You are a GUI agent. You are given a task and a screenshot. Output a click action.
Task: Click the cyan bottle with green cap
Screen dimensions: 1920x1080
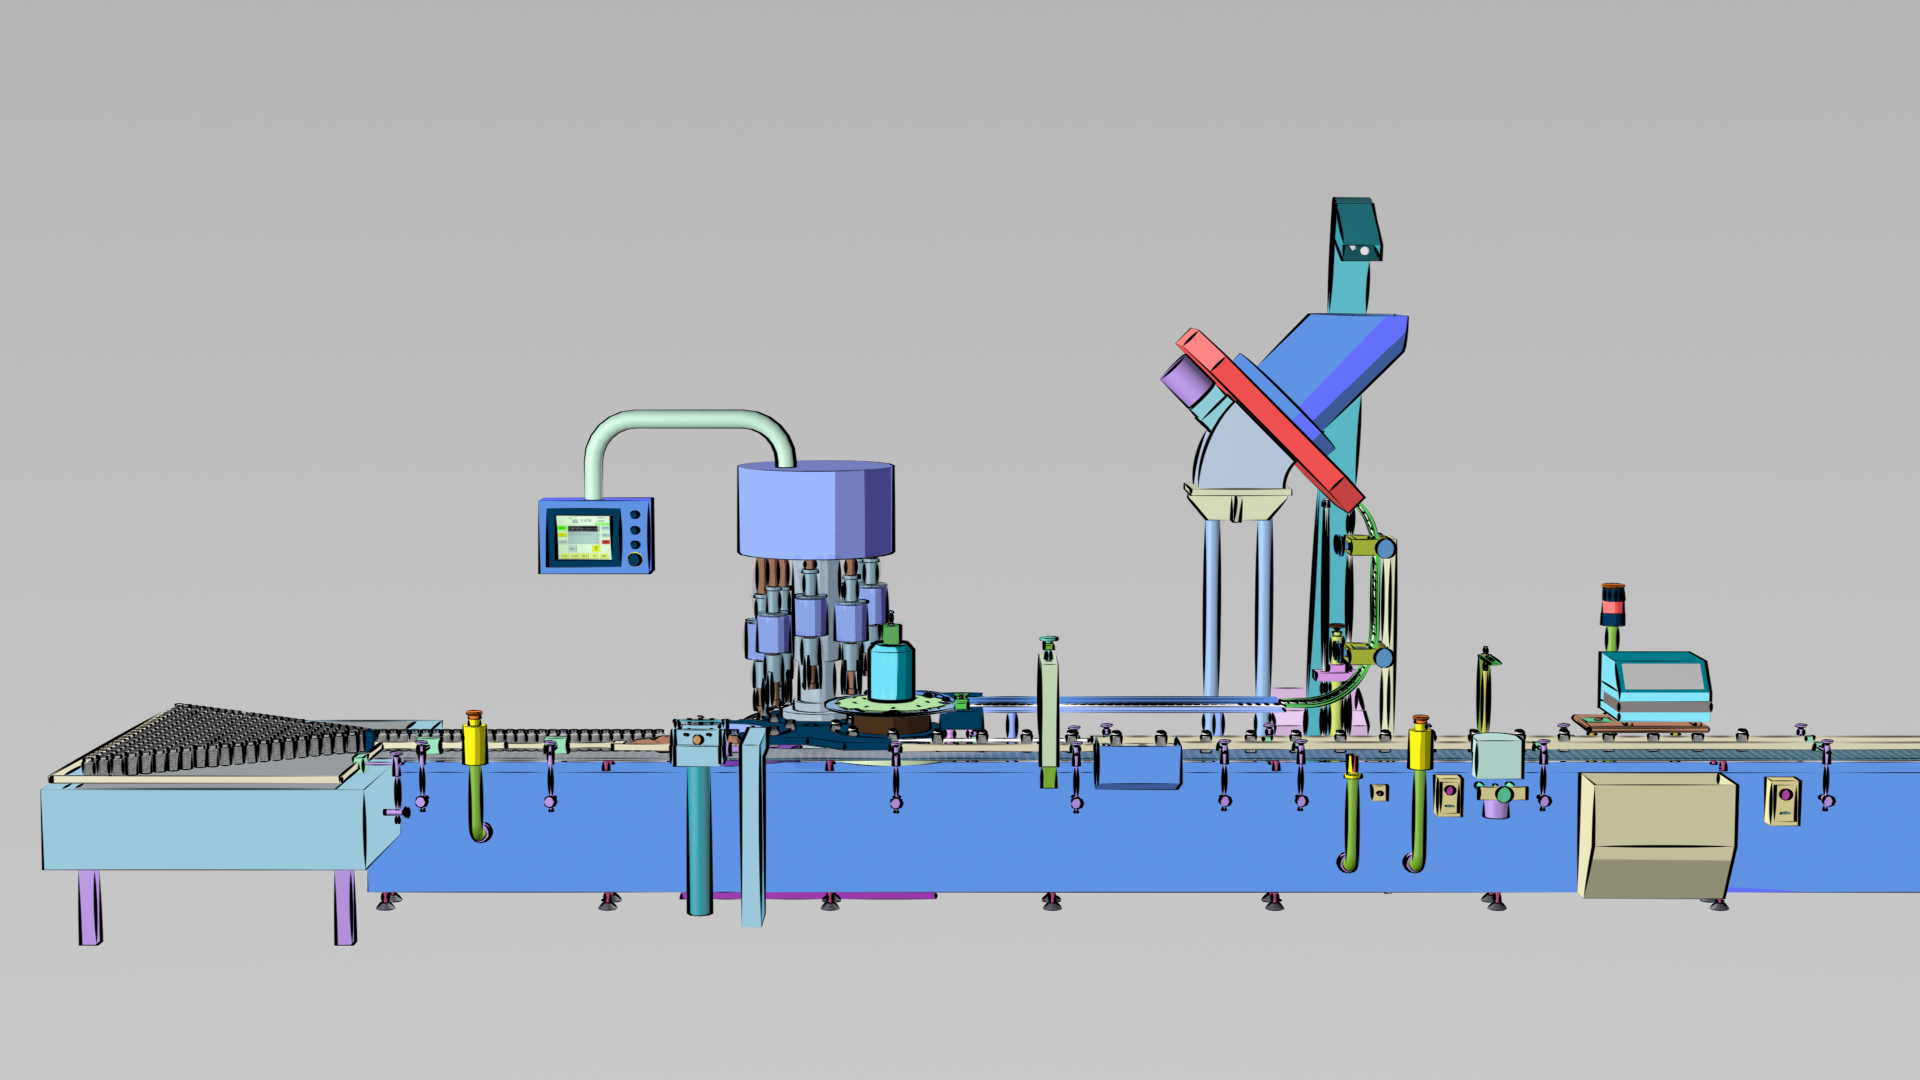pos(890,670)
